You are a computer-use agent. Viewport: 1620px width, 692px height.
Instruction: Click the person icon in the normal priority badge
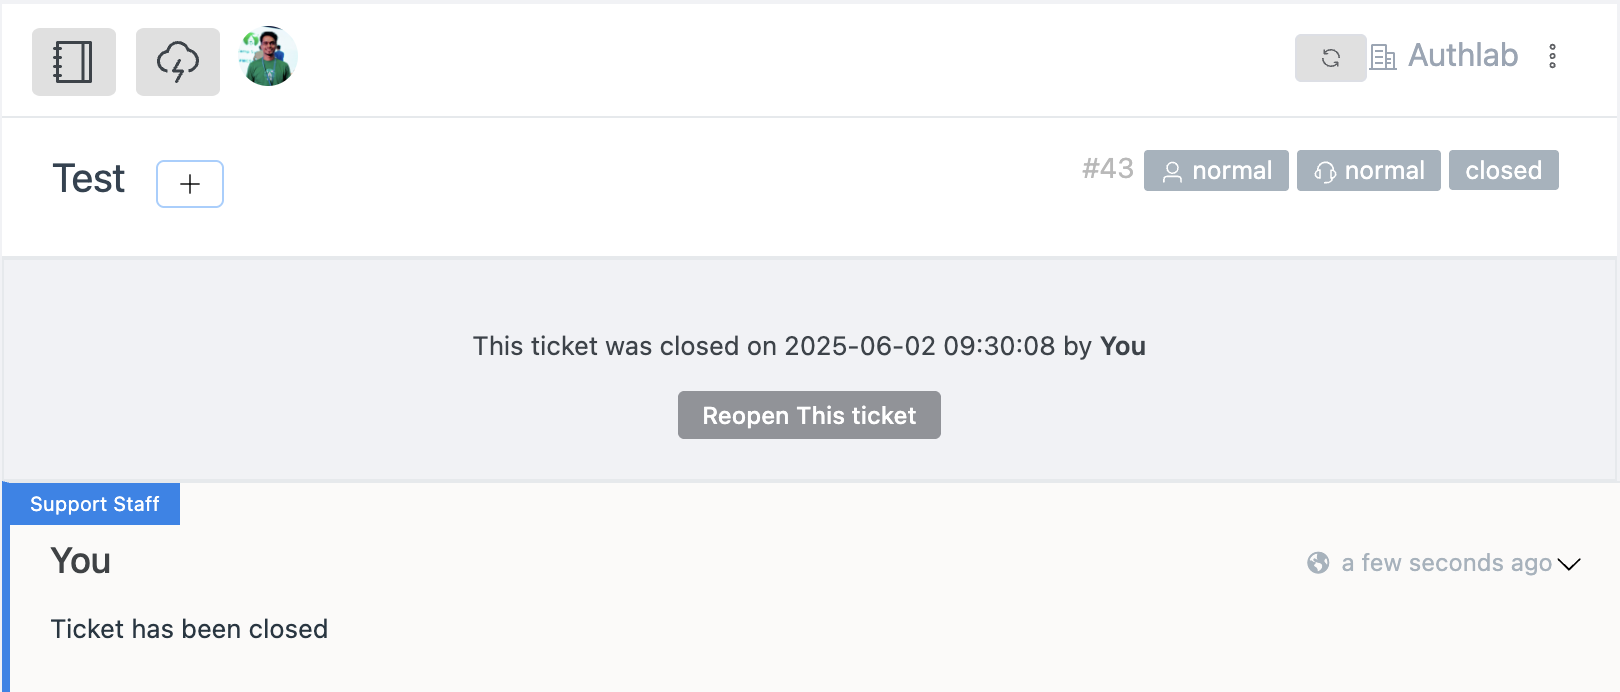(x=1172, y=171)
